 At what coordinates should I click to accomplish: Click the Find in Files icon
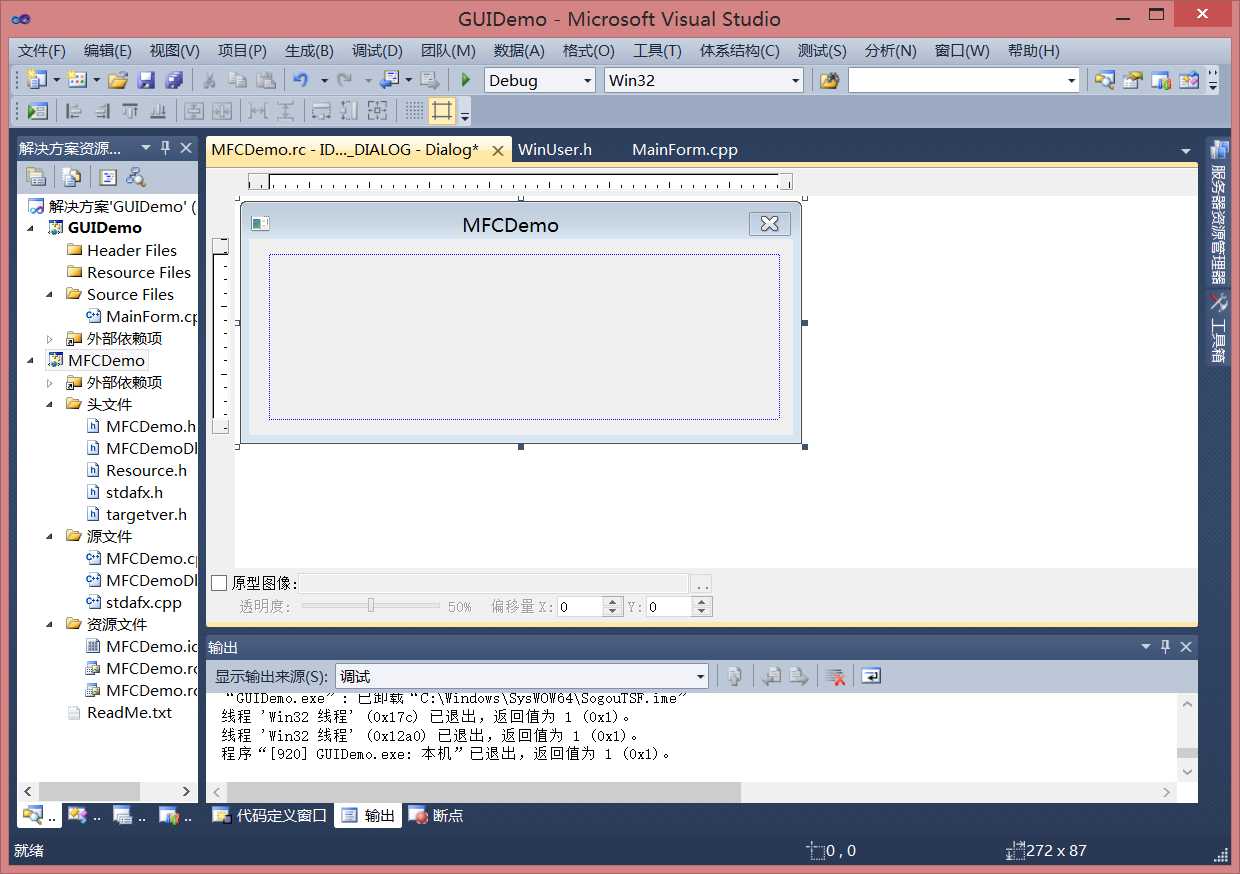tap(829, 80)
